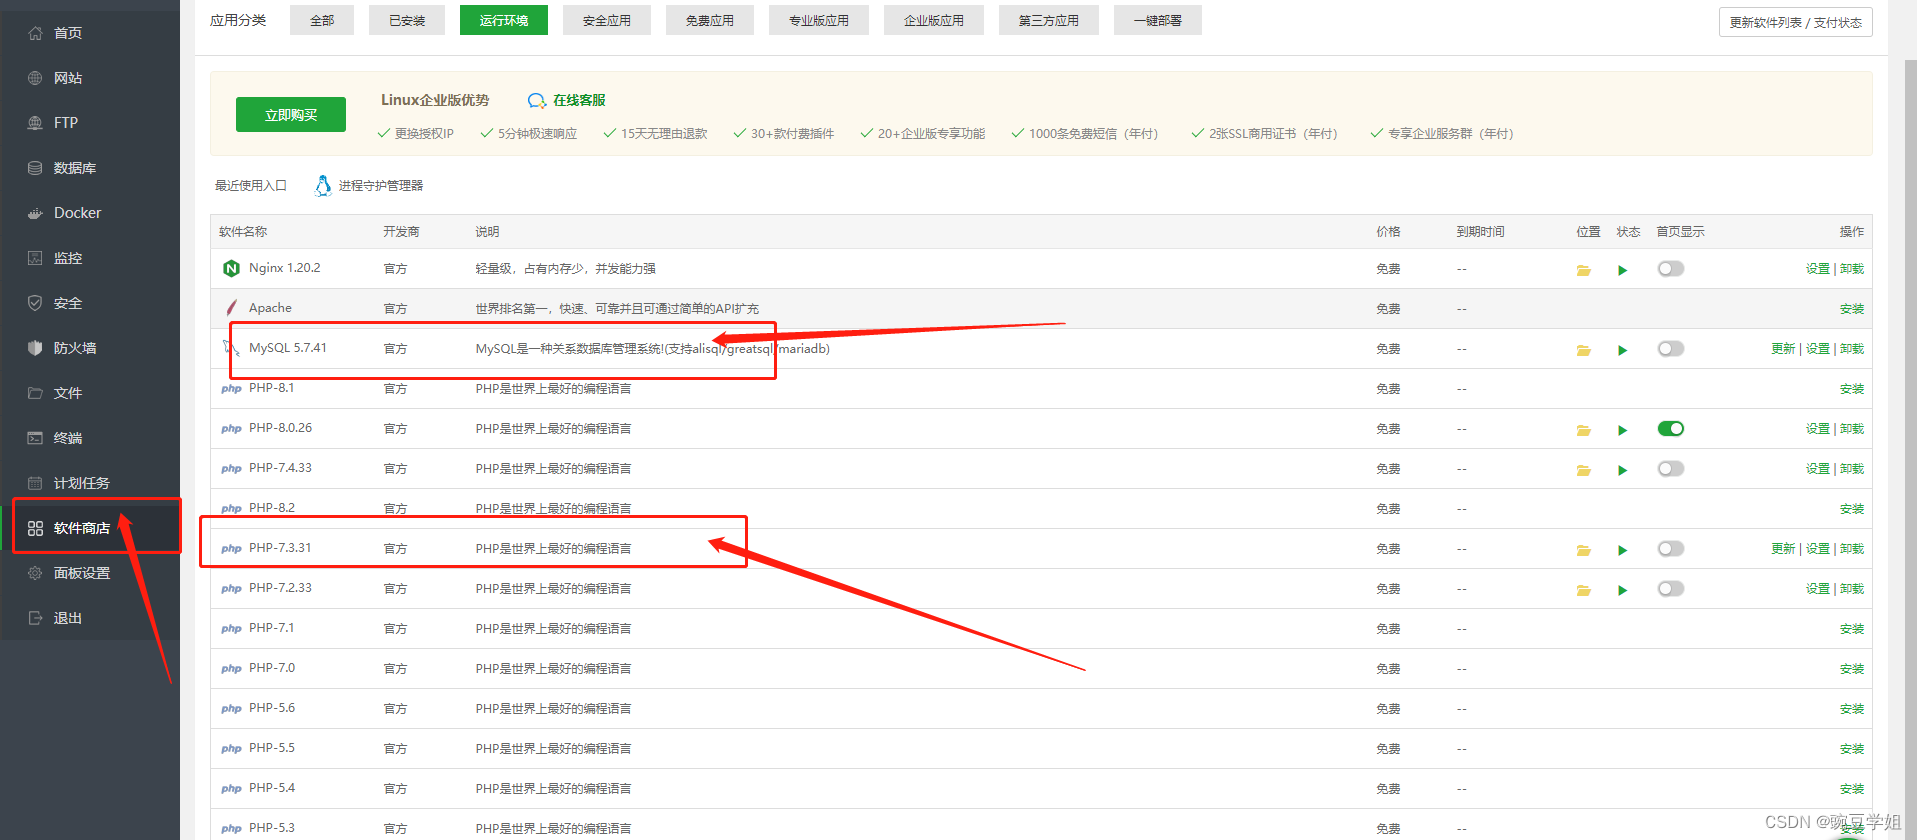Viewport: 1917px width, 840px height.
Task: Click the Docker whale icon
Action: coord(35,213)
